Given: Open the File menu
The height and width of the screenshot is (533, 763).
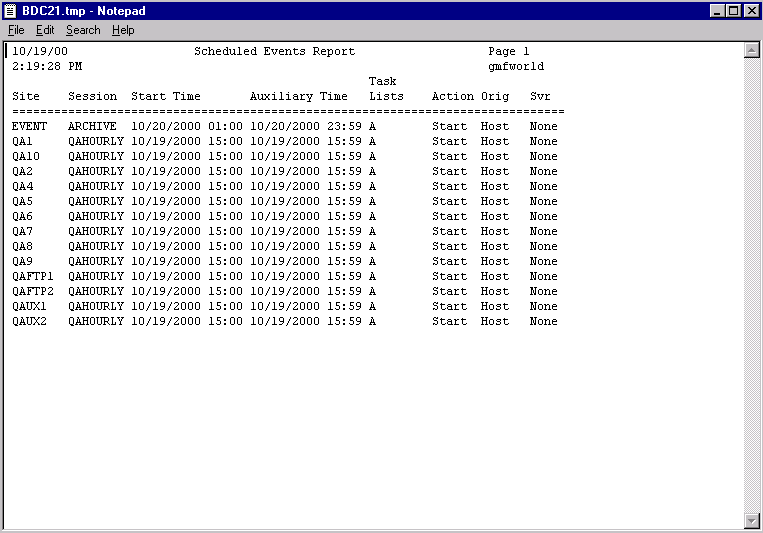Looking at the screenshot, I should point(16,30).
